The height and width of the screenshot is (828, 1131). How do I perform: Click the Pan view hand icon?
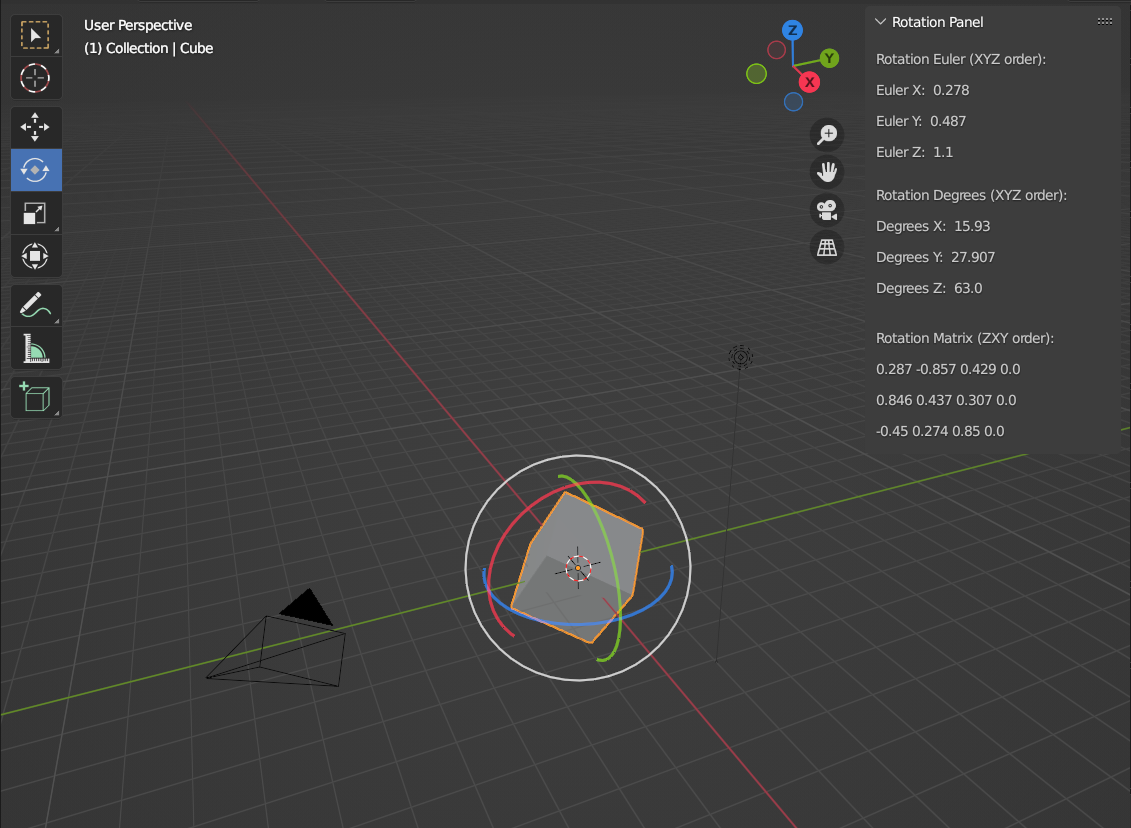point(827,172)
